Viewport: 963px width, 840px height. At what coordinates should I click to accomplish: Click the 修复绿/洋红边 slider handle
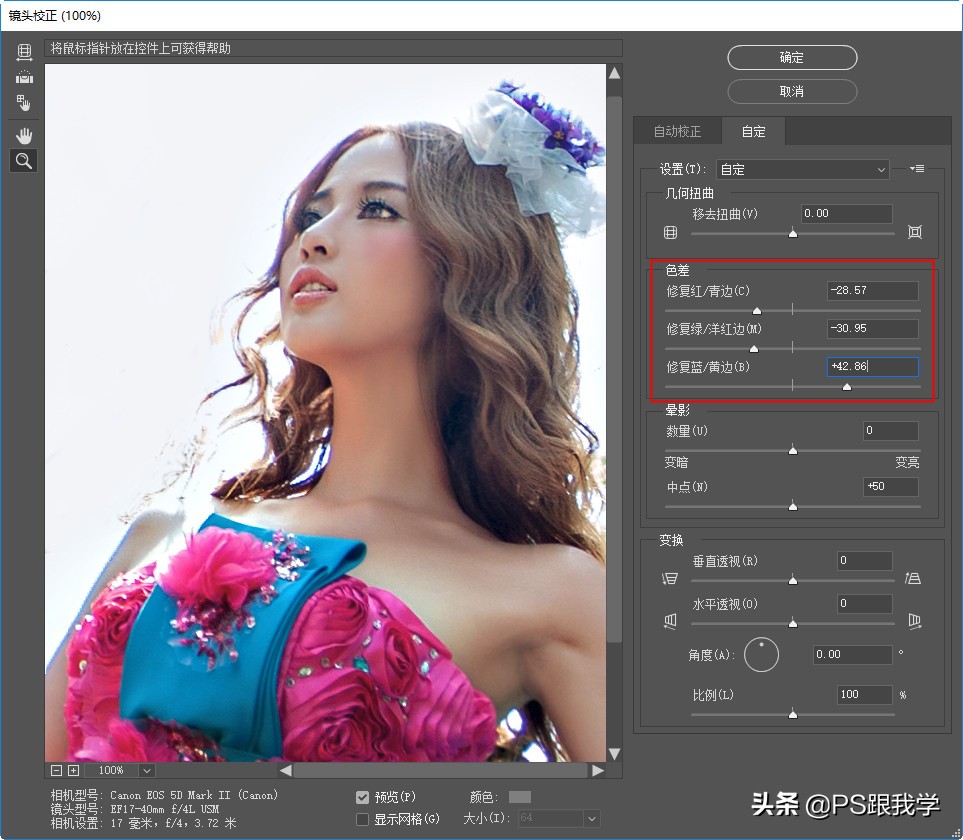pyautogui.click(x=754, y=349)
